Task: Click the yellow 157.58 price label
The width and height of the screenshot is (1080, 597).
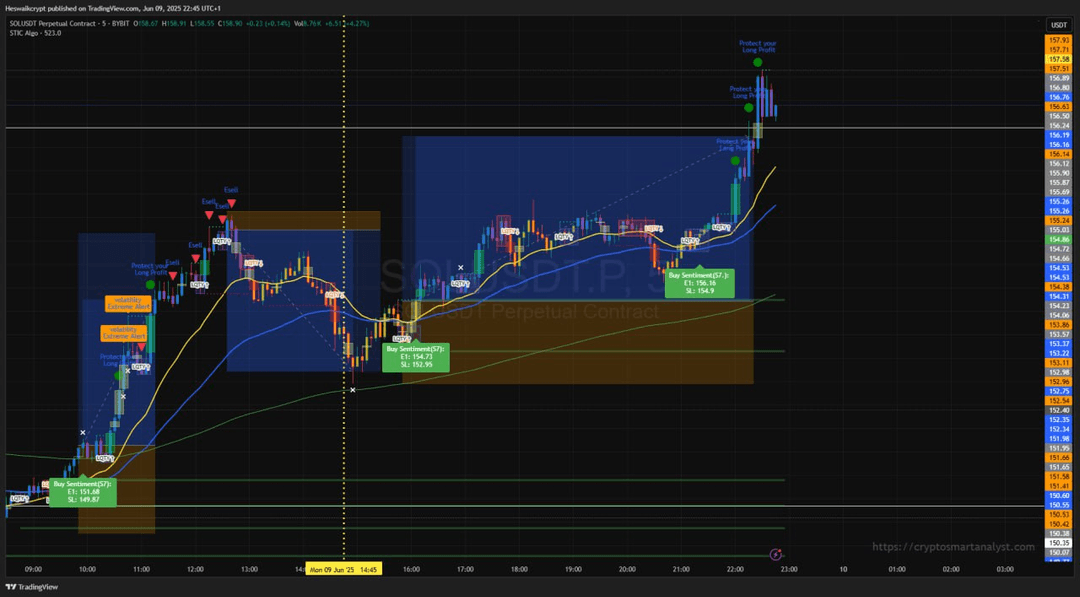Action: point(1059,60)
